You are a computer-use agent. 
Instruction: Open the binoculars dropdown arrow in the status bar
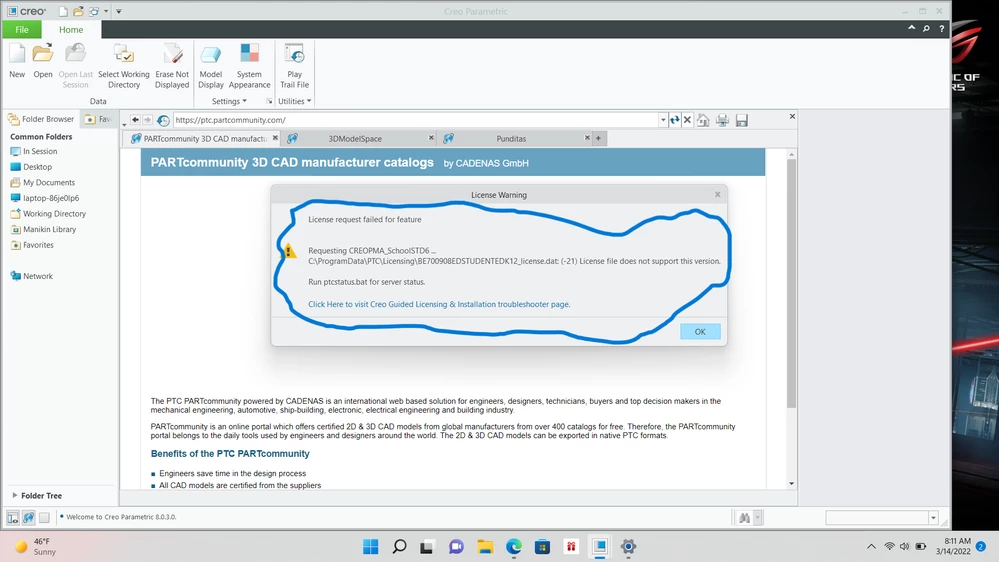(x=758, y=518)
